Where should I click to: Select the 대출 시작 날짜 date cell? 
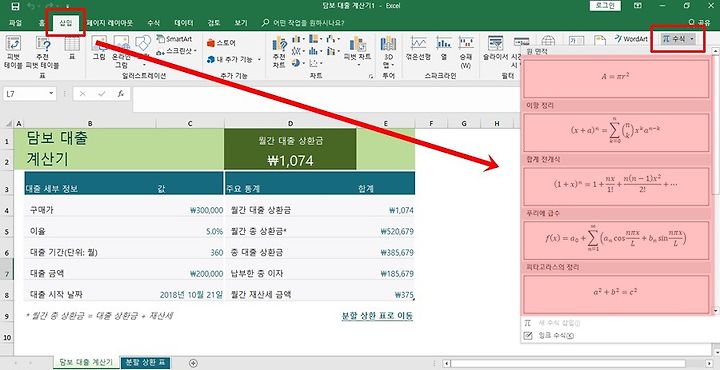tap(190, 295)
